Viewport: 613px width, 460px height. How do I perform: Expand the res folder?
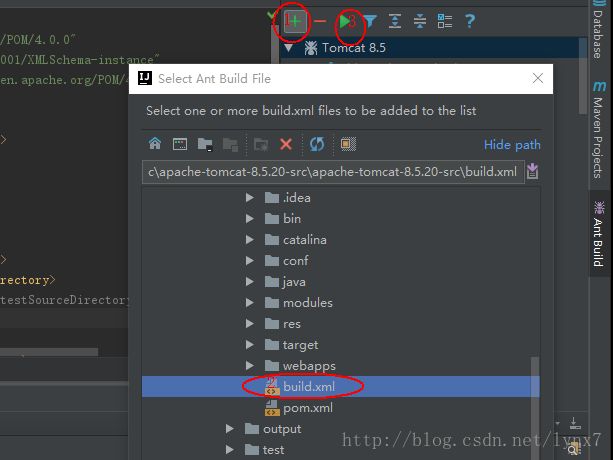(x=249, y=324)
